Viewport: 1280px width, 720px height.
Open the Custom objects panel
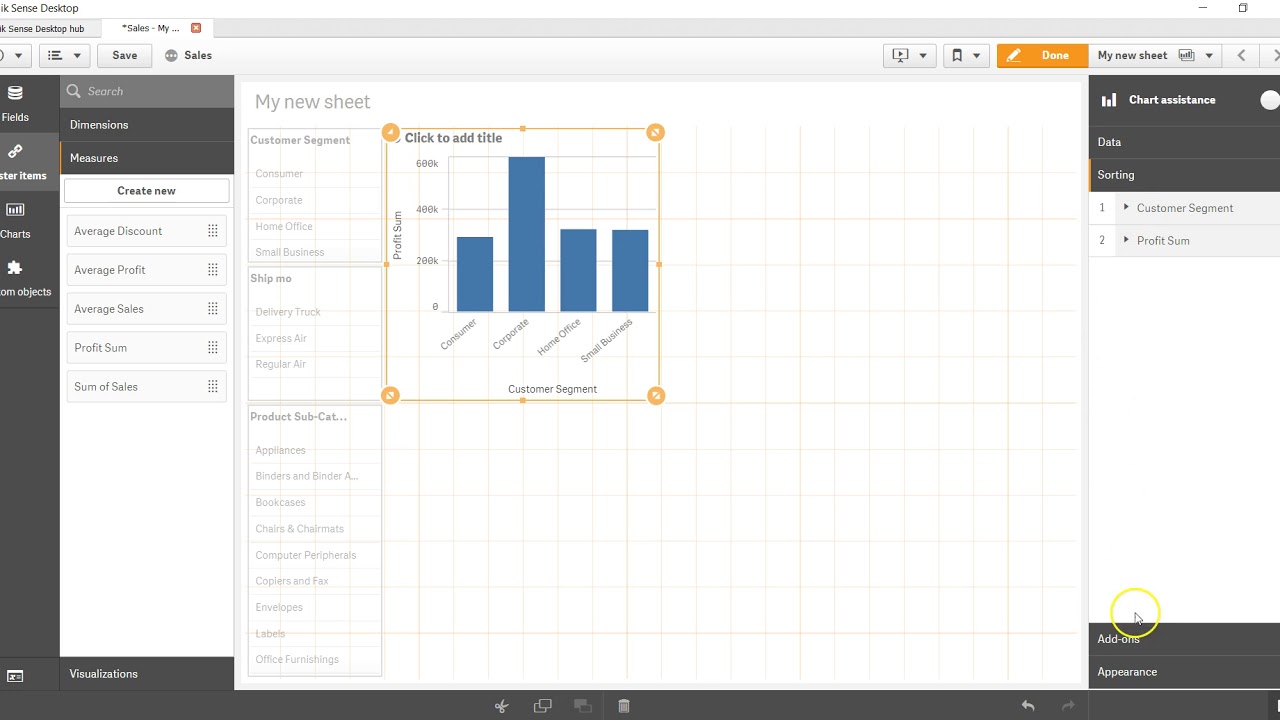(15, 277)
